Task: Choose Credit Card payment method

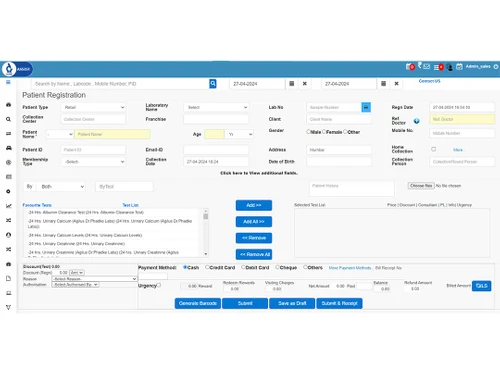Action: 207,267
